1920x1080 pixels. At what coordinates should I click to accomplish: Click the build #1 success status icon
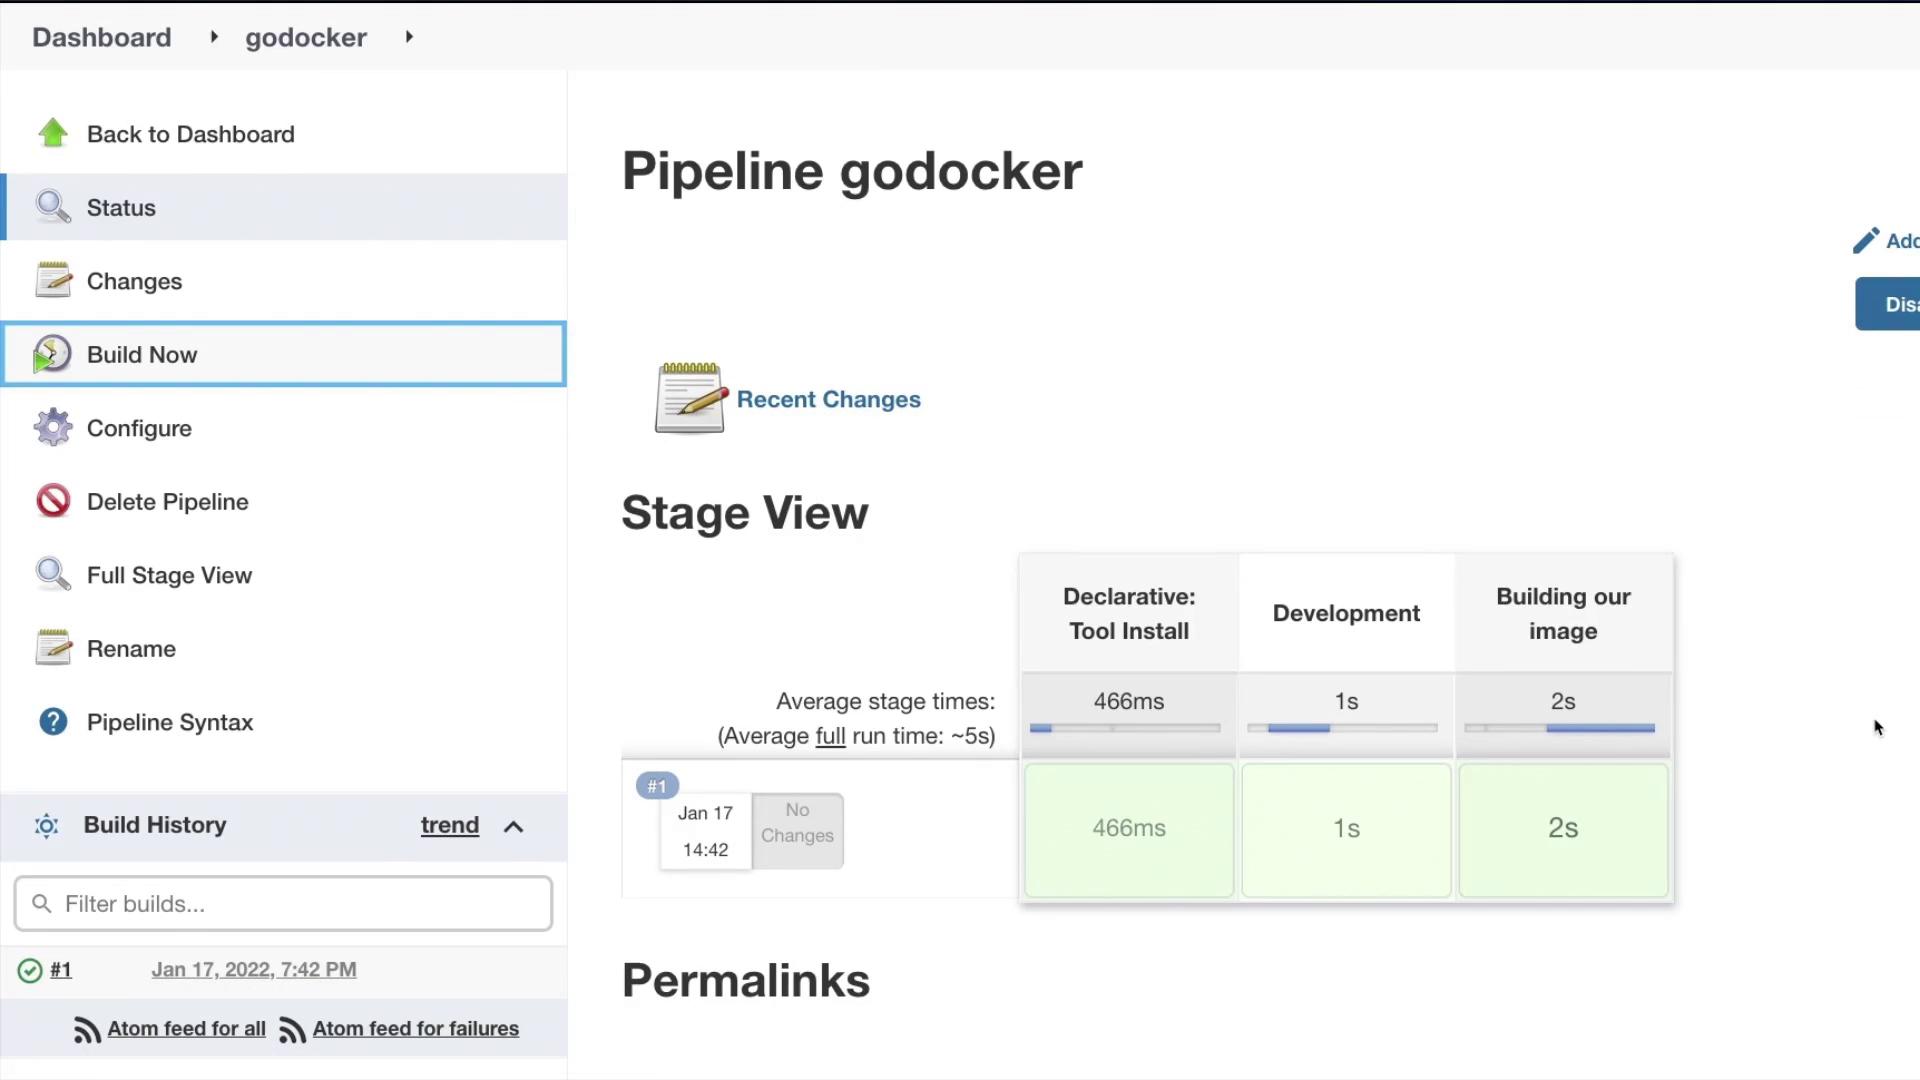(30, 970)
